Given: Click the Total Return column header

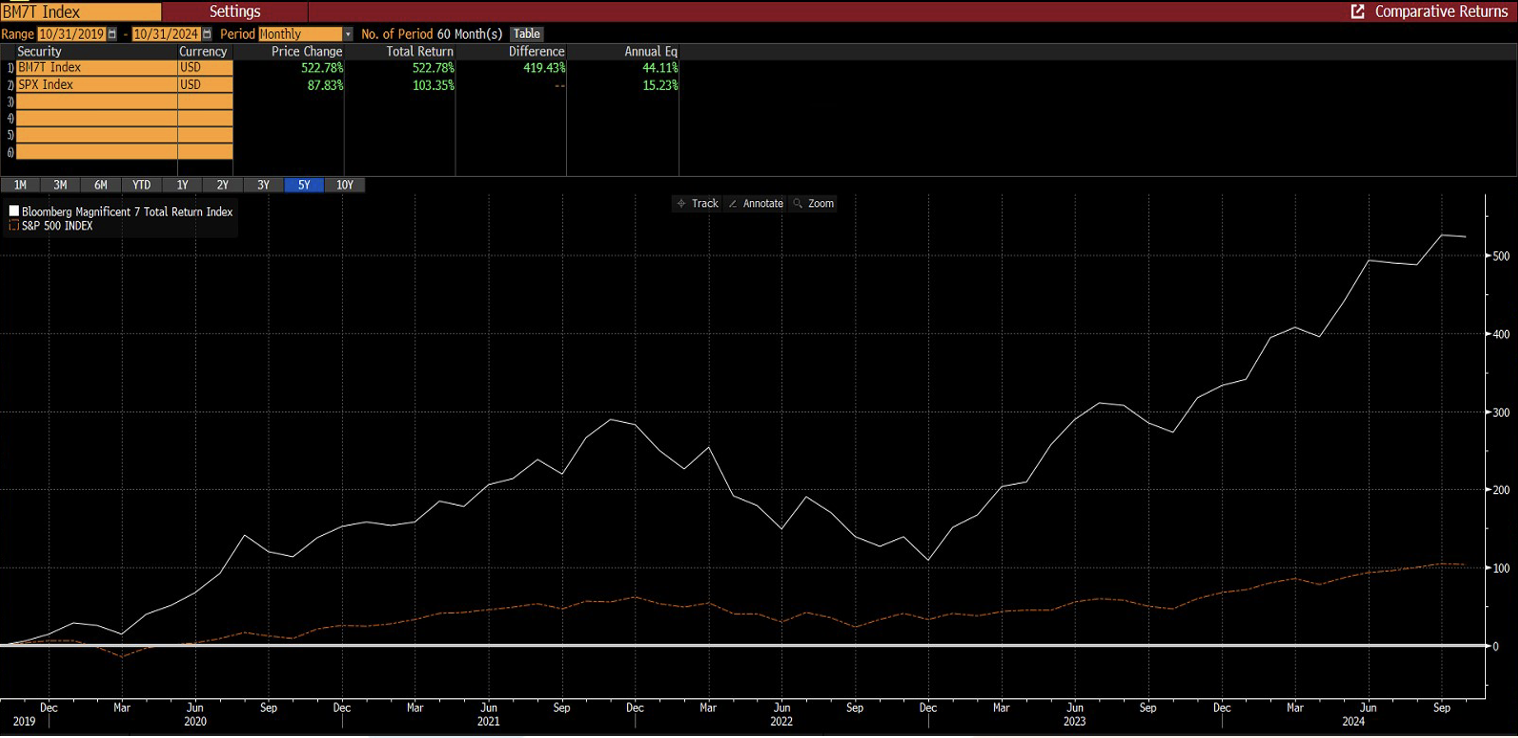Looking at the screenshot, I should click(420, 51).
